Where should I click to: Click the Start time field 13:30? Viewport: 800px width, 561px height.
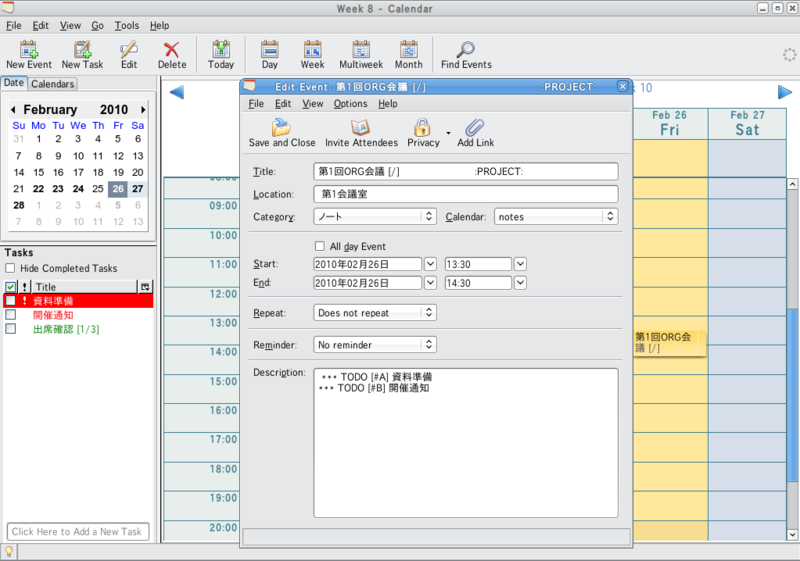(x=478, y=264)
